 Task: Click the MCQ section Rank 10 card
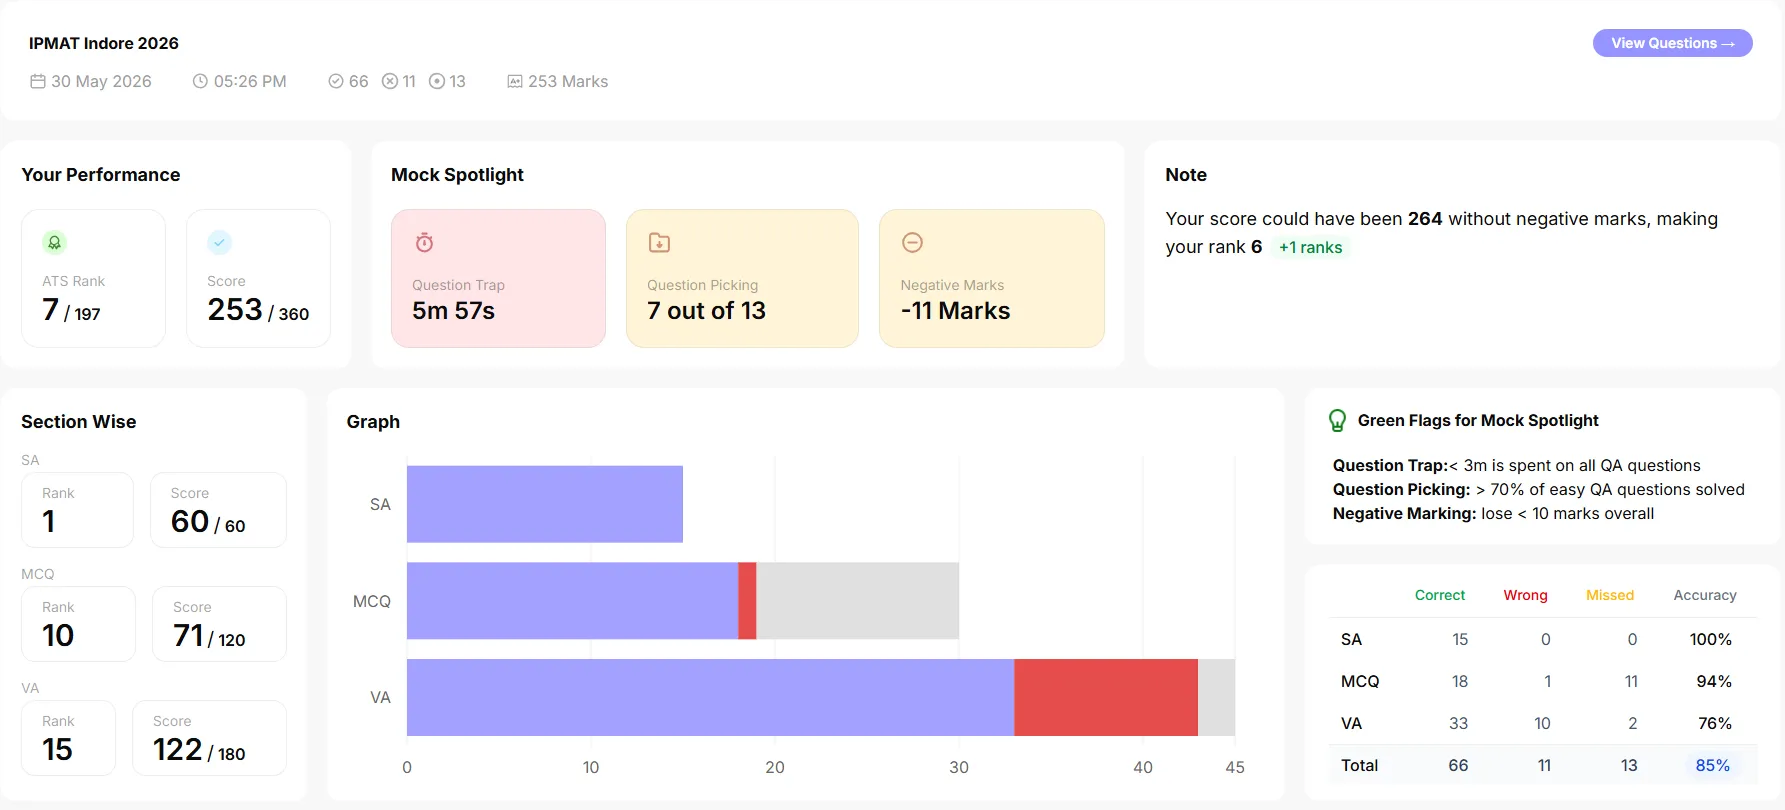79,624
